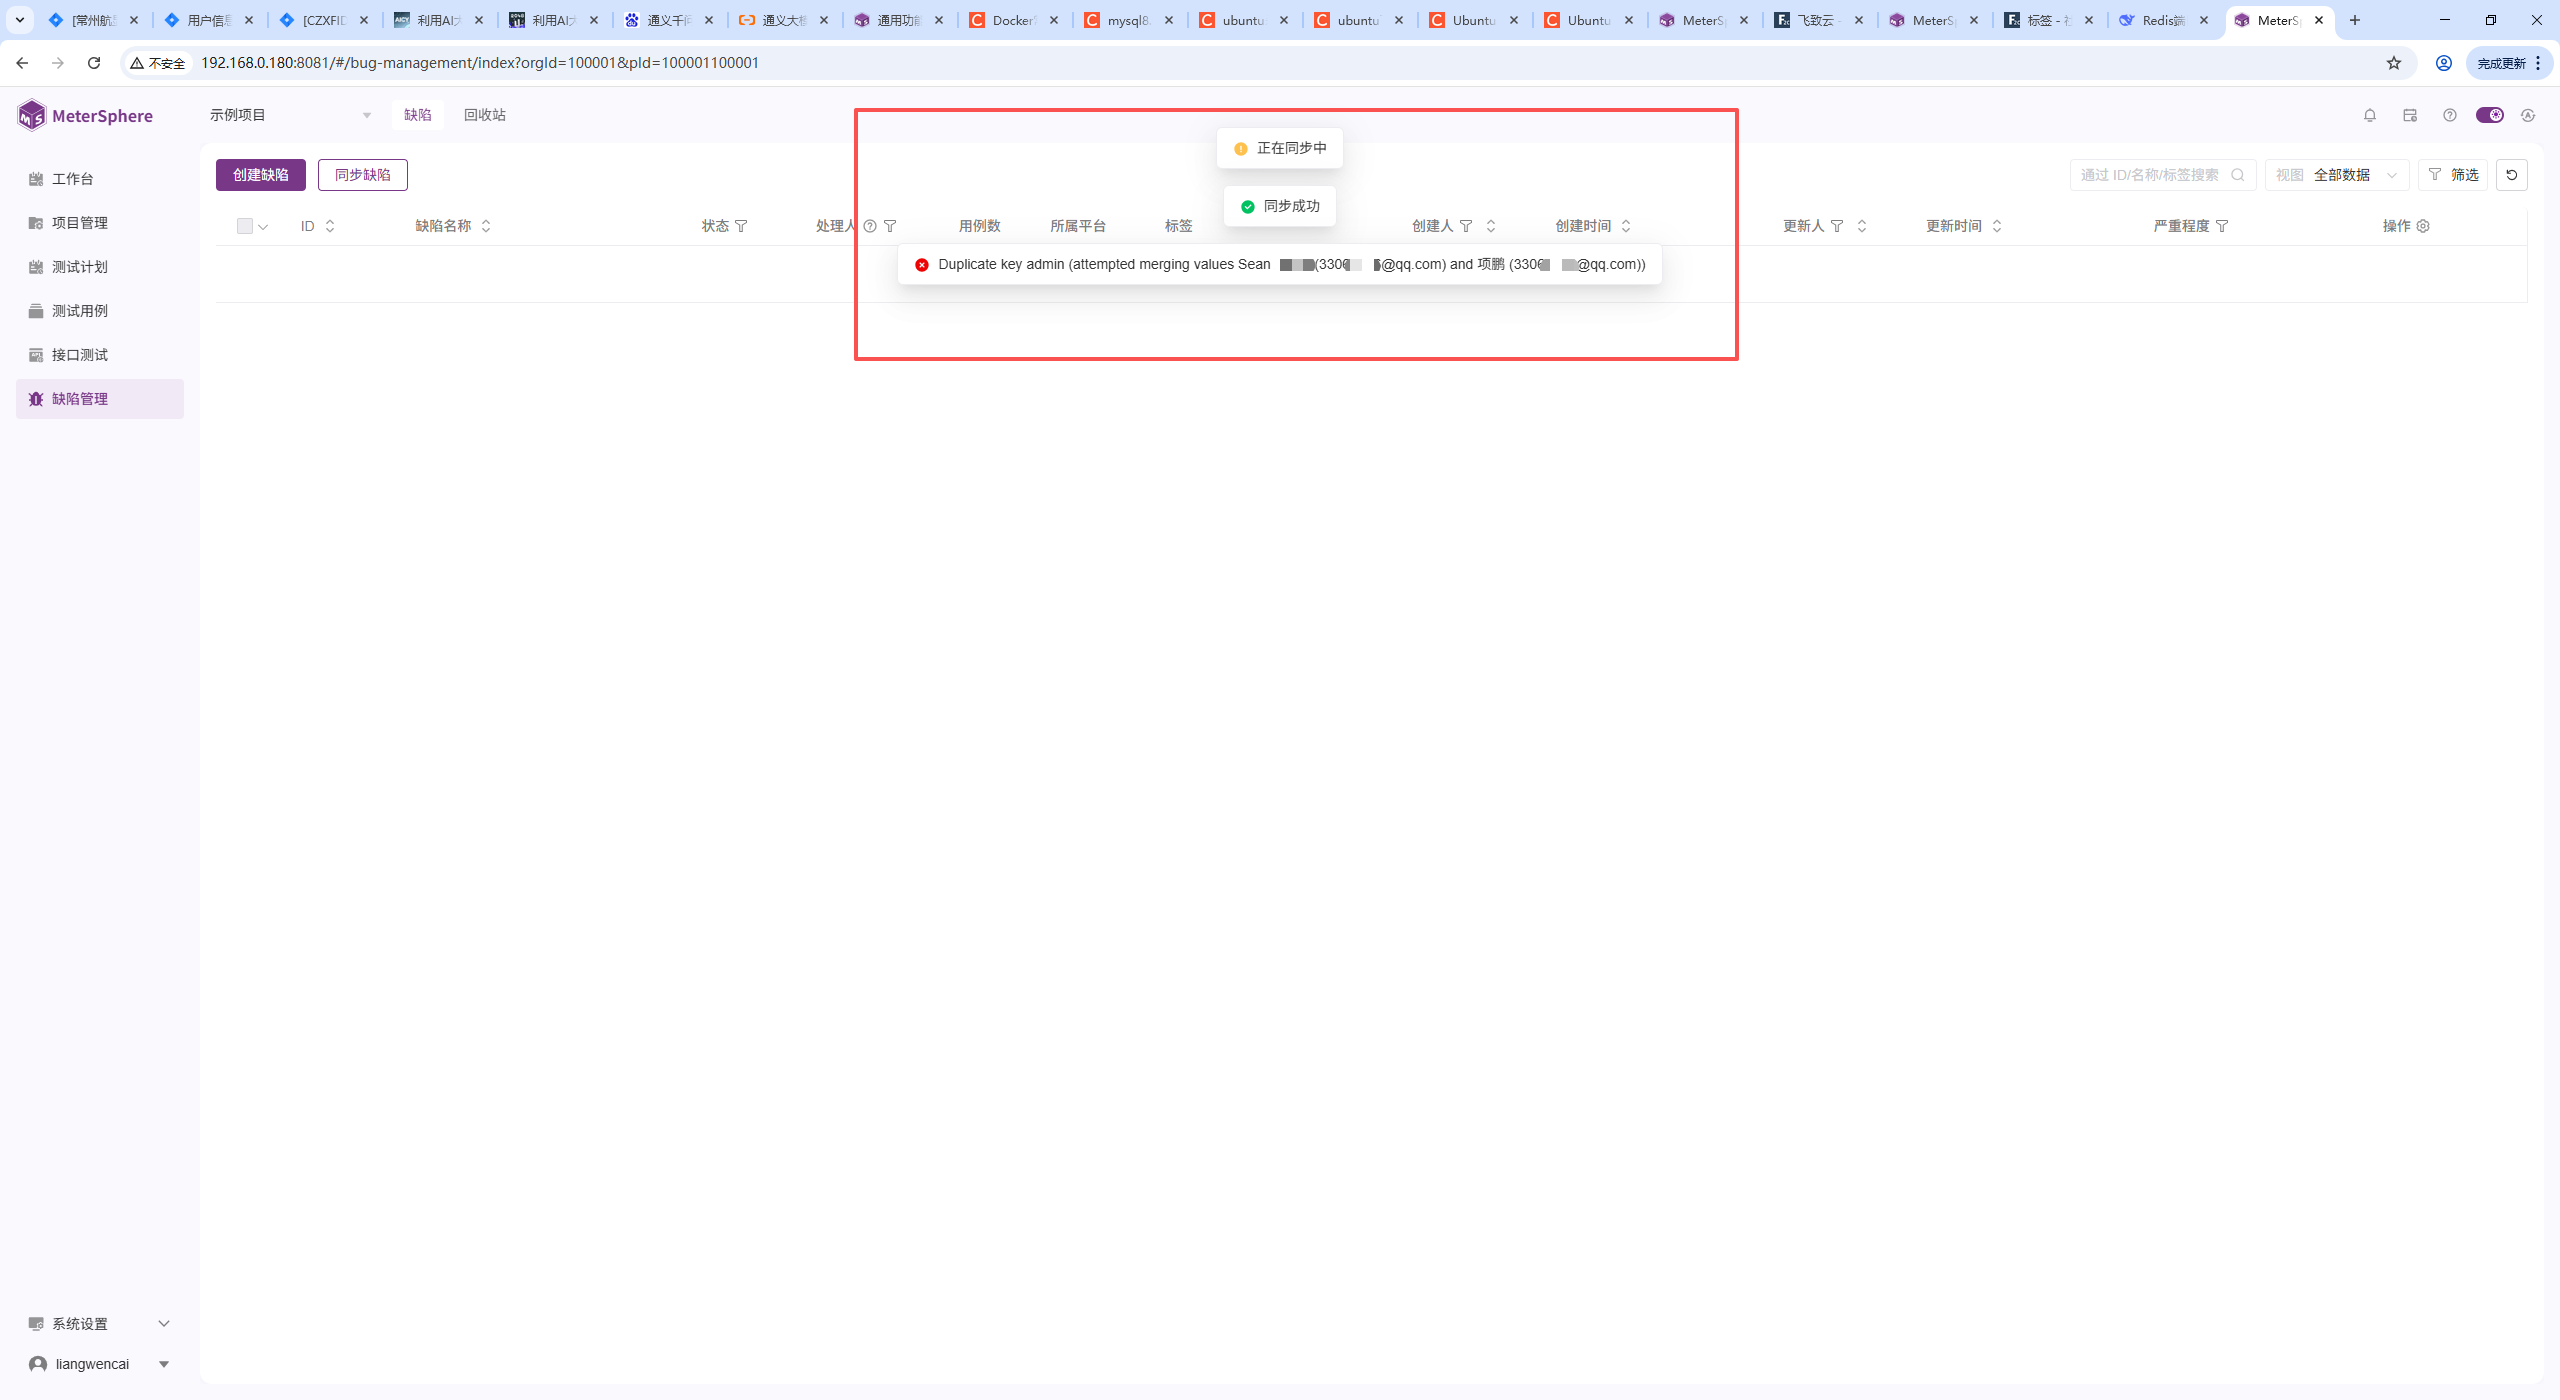This screenshot has height=1400, width=2560.
Task: Open 操作 column settings gear icon
Action: [x=2423, y=226]
